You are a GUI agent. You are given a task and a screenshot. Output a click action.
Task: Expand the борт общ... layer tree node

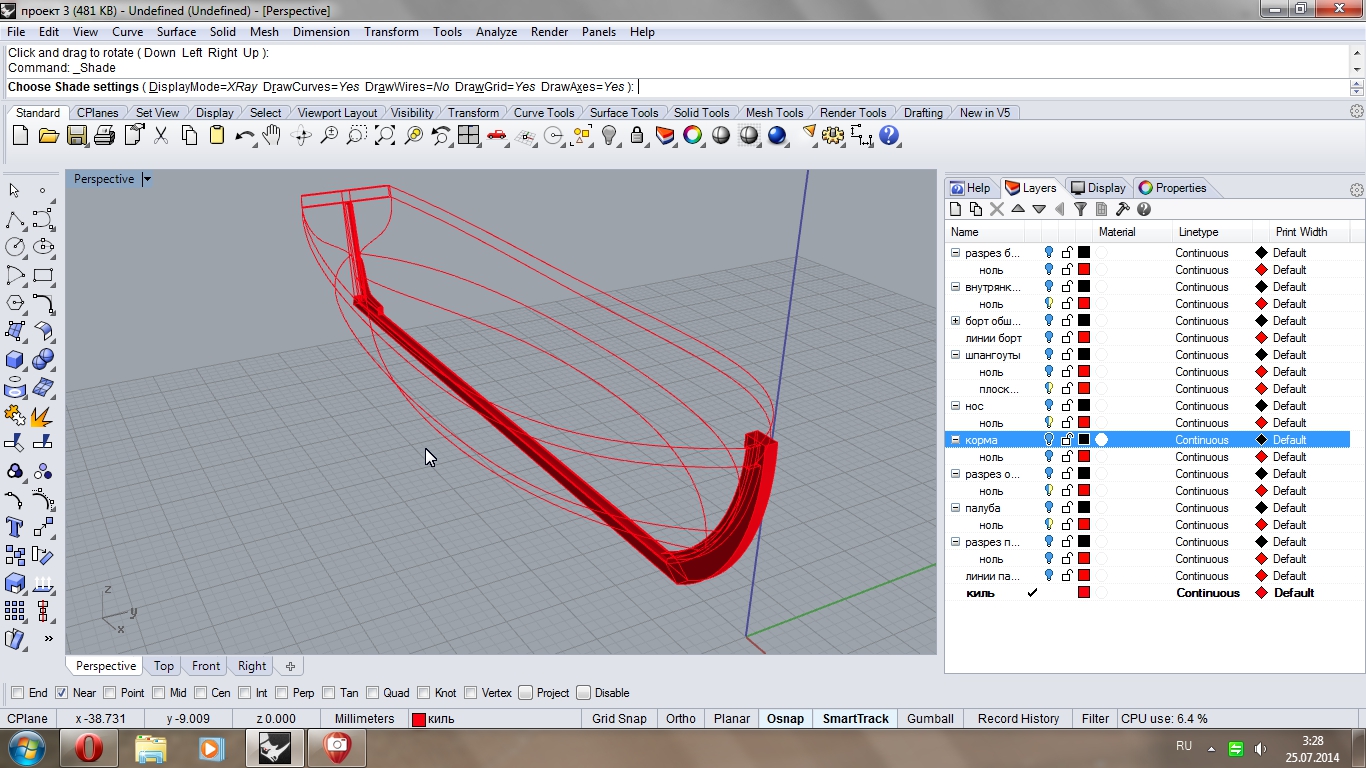coord(955,321)
